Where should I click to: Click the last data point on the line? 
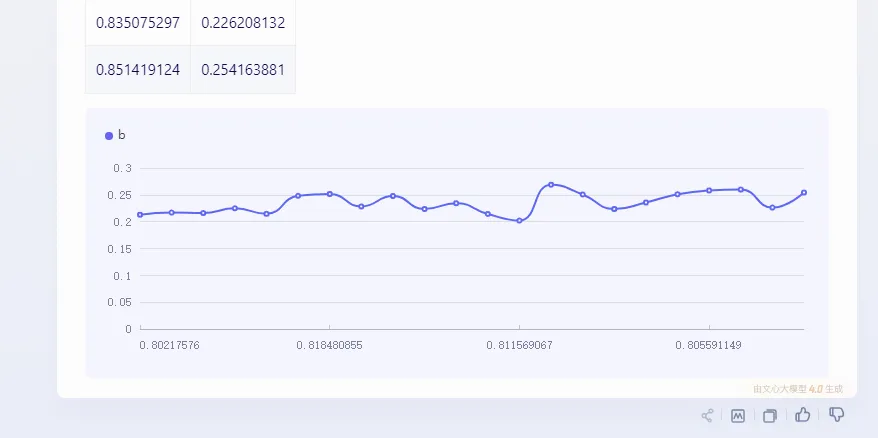[x=804, y=193]
